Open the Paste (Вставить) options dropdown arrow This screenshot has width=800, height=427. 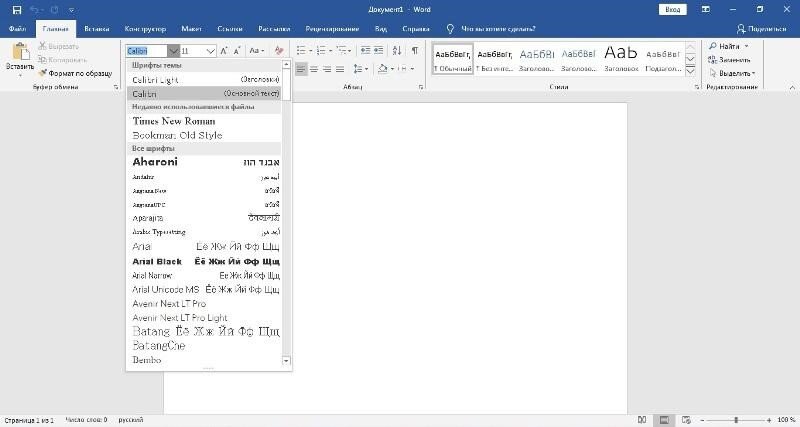click(20, 76)
